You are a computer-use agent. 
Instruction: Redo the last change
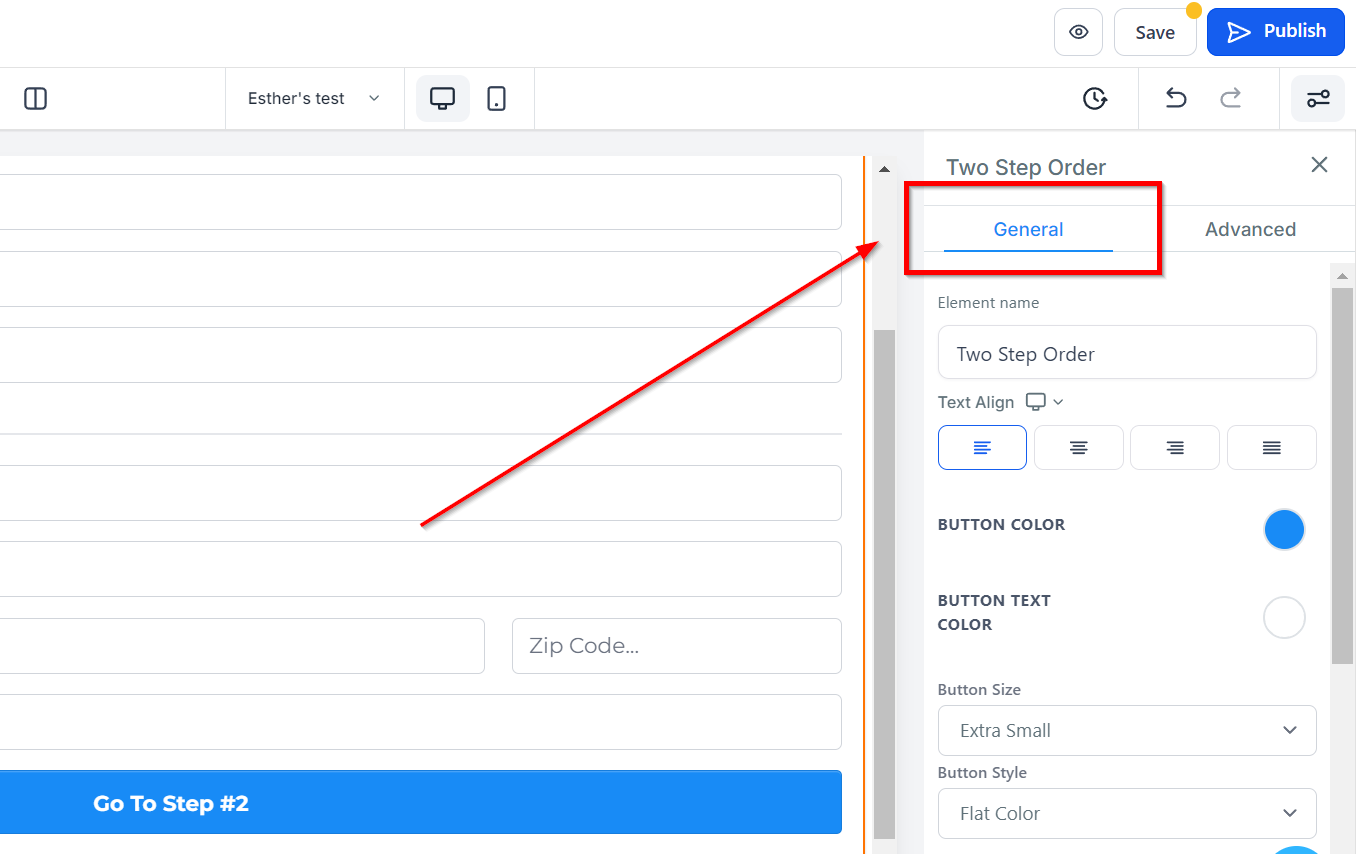click(x=1230, y=98)
